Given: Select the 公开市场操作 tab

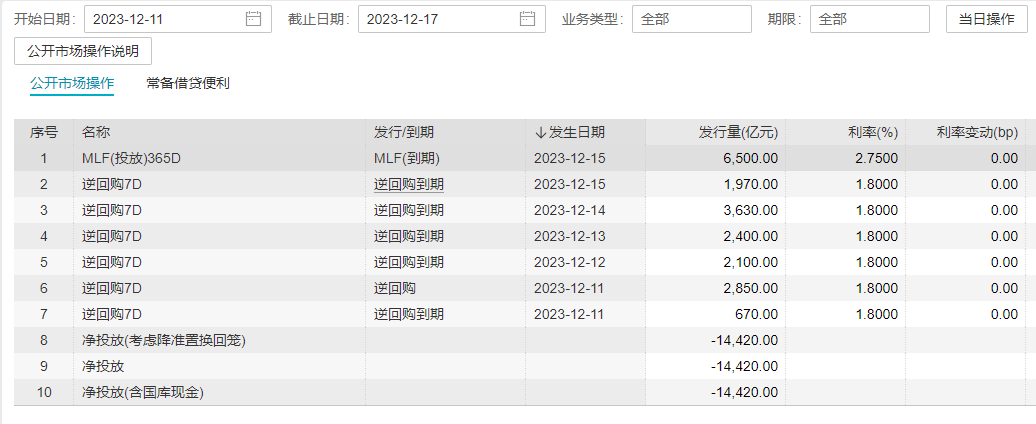Looking at the screenshot, I should click(72, 83).
